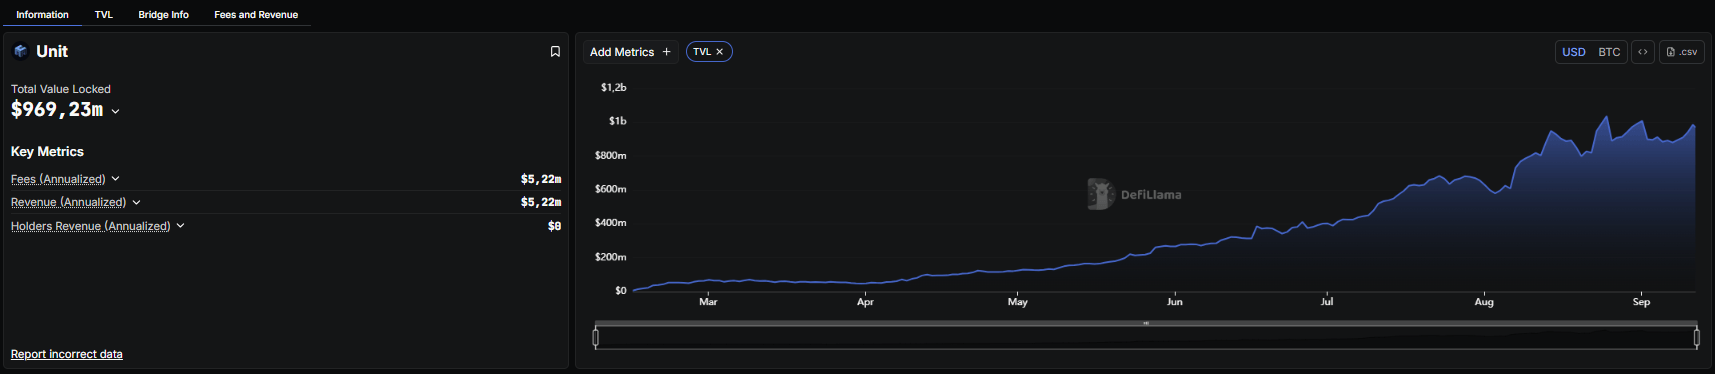The image size is (1715, 374).
Task: Click the Revenue $5,22m value
Action: point(541,202)
